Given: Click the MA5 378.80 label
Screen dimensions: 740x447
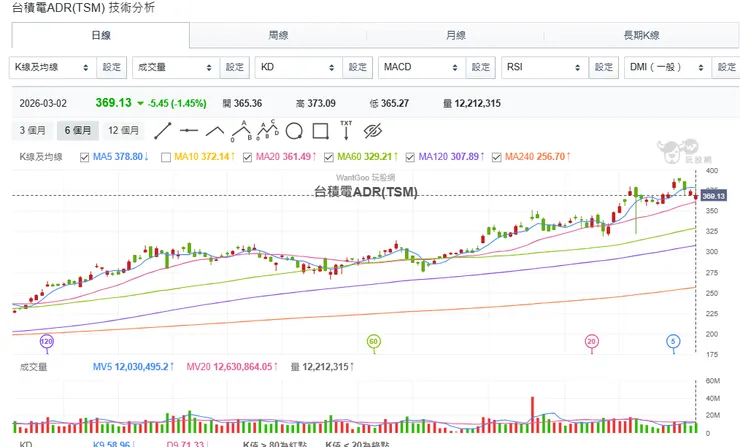Looking at the screenshot, I should tap(121, 157).
